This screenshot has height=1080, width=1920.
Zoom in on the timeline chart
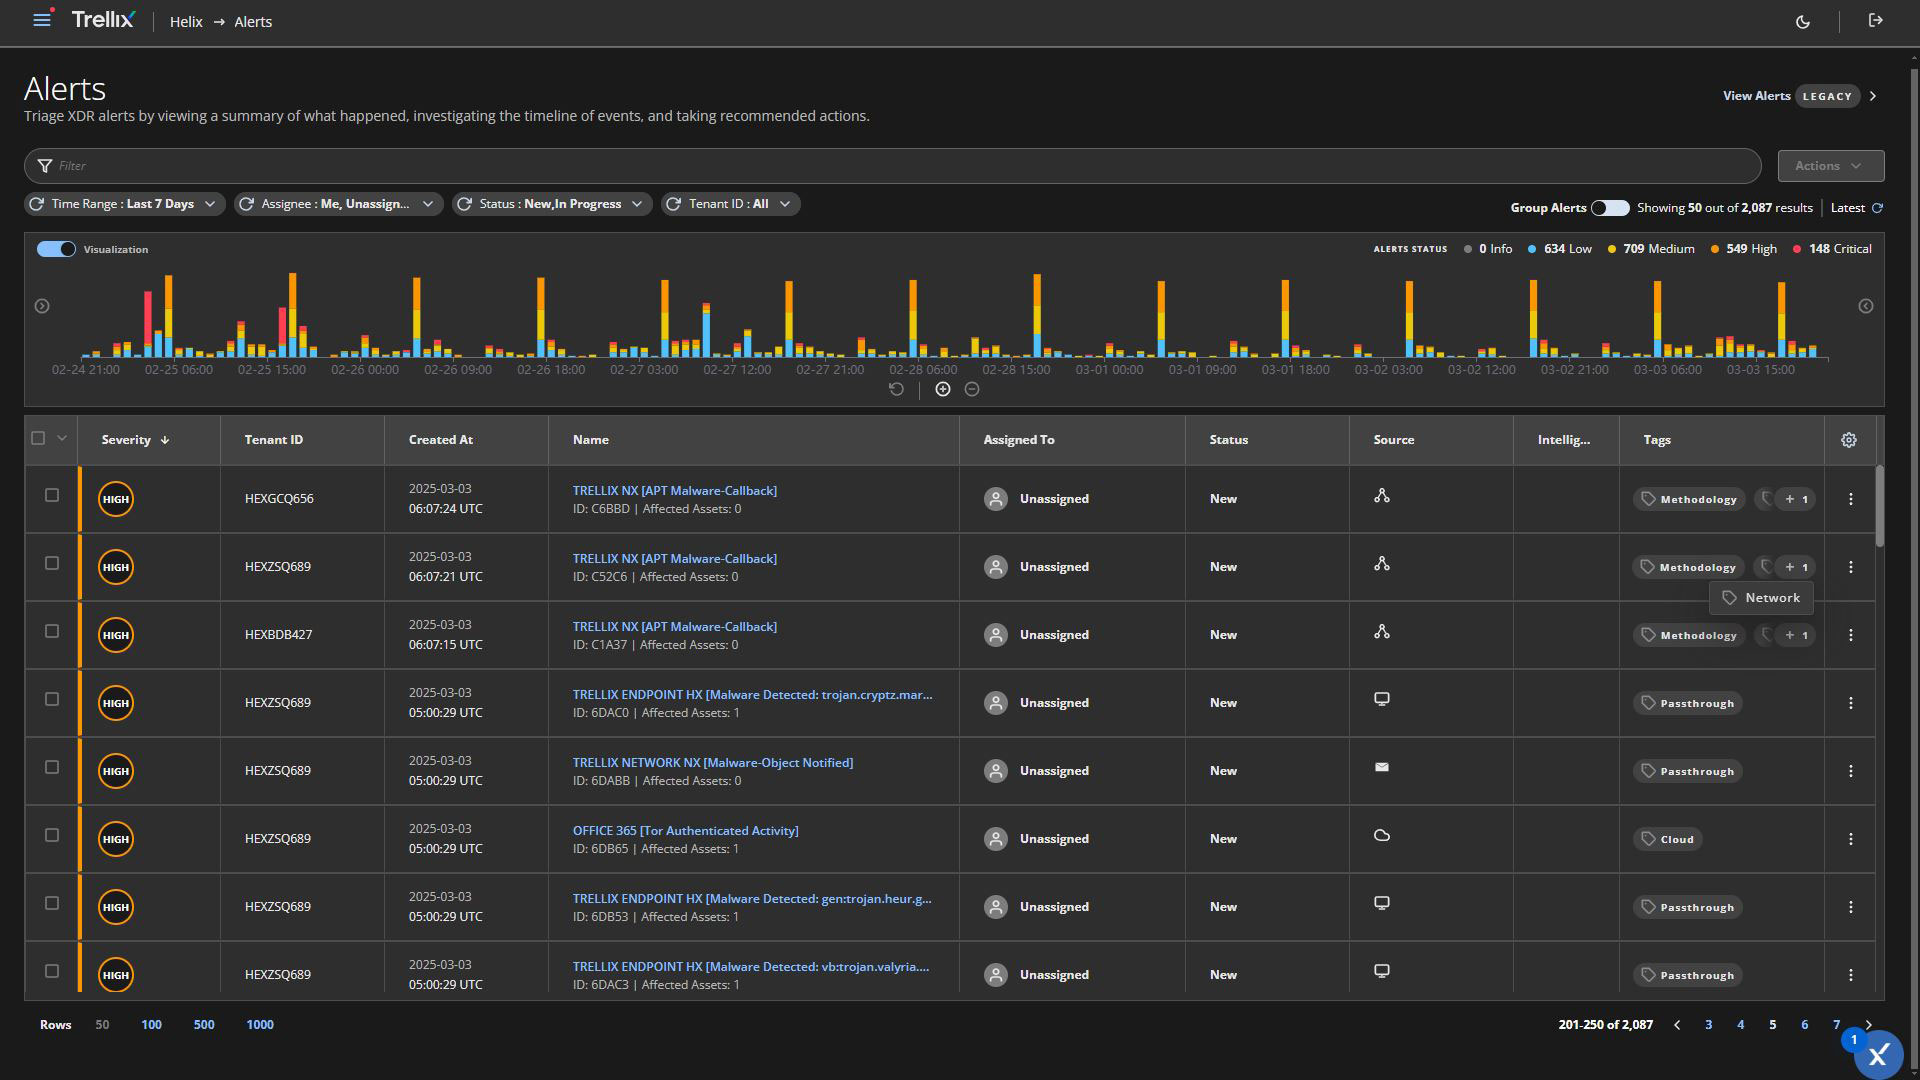click(x=942, y=389)
